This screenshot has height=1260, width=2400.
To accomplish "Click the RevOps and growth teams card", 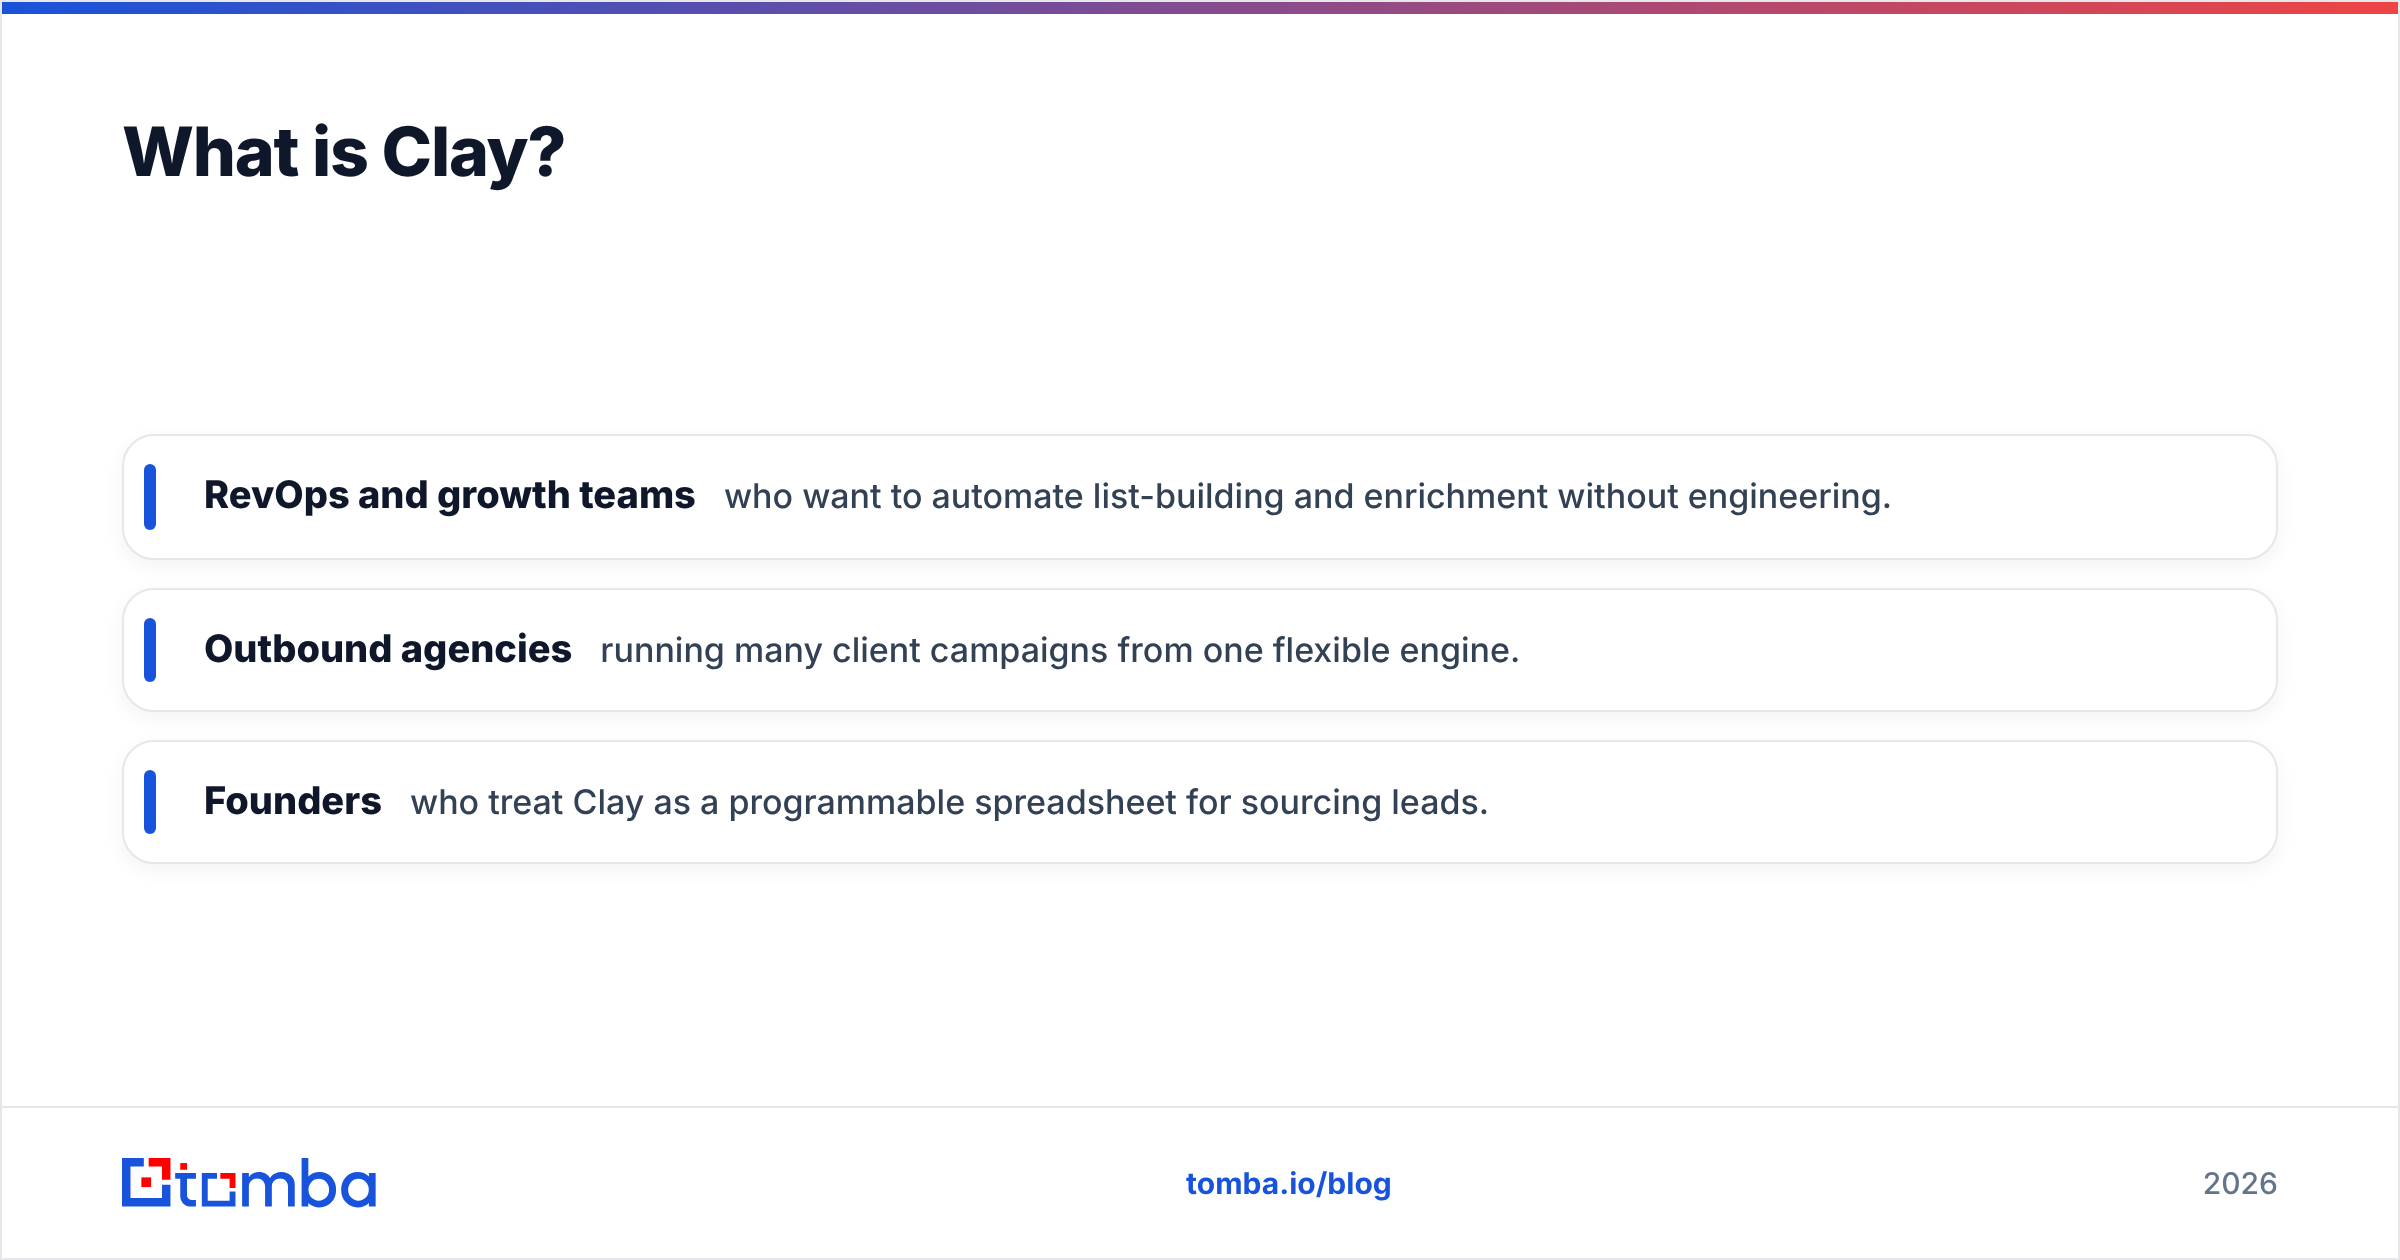I will coord(1200,497).
